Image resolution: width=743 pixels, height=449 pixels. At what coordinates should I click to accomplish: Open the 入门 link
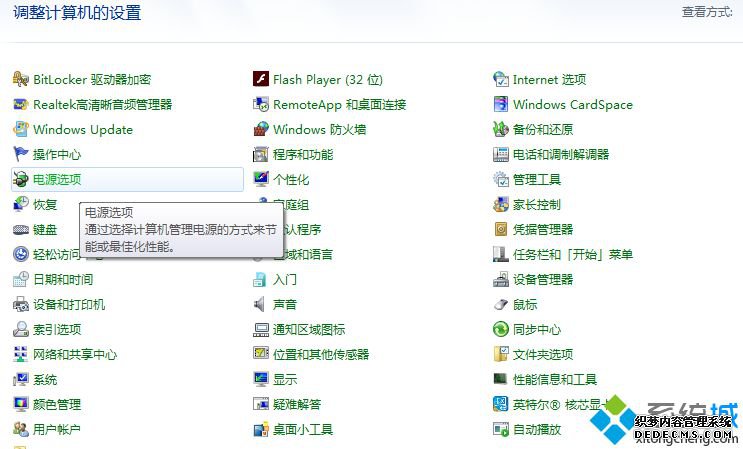coord(285,279)
